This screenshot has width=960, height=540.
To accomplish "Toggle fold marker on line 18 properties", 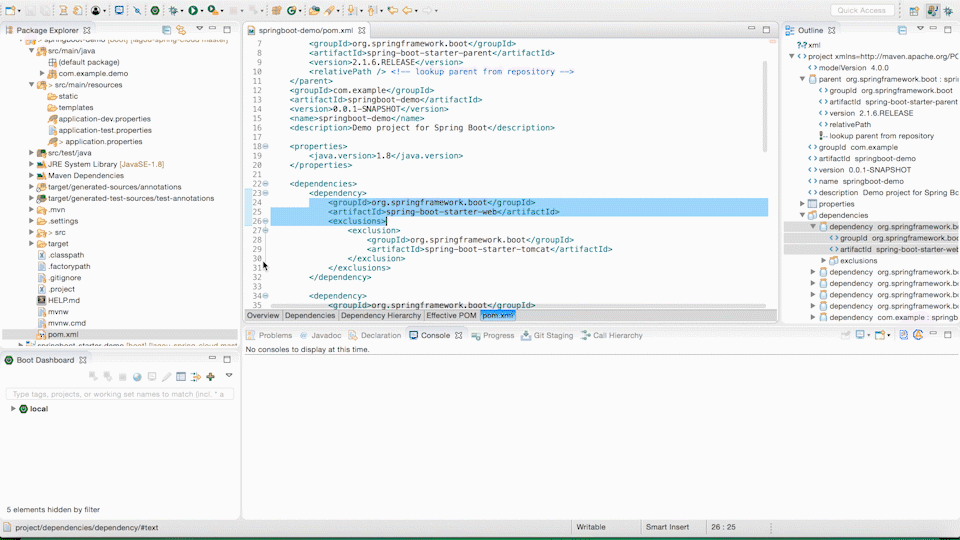I will click(x=265, y=146).
